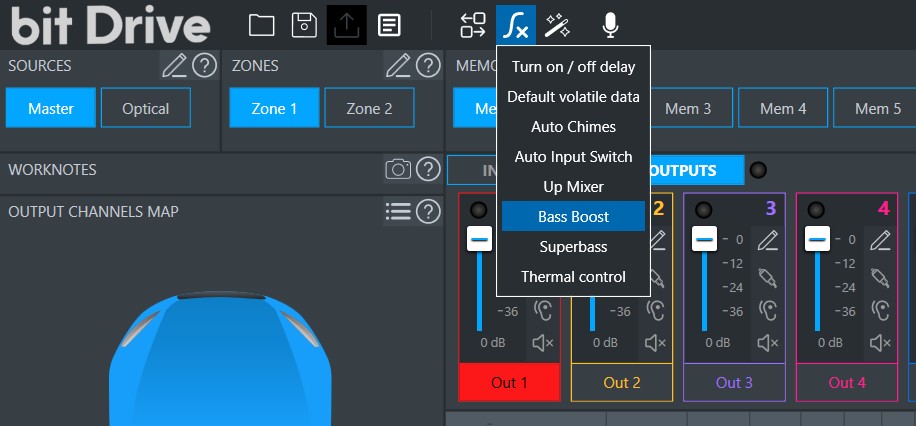Open Thermal control menu entry
This screenshot has height=426, width=916.
point(573,276)
